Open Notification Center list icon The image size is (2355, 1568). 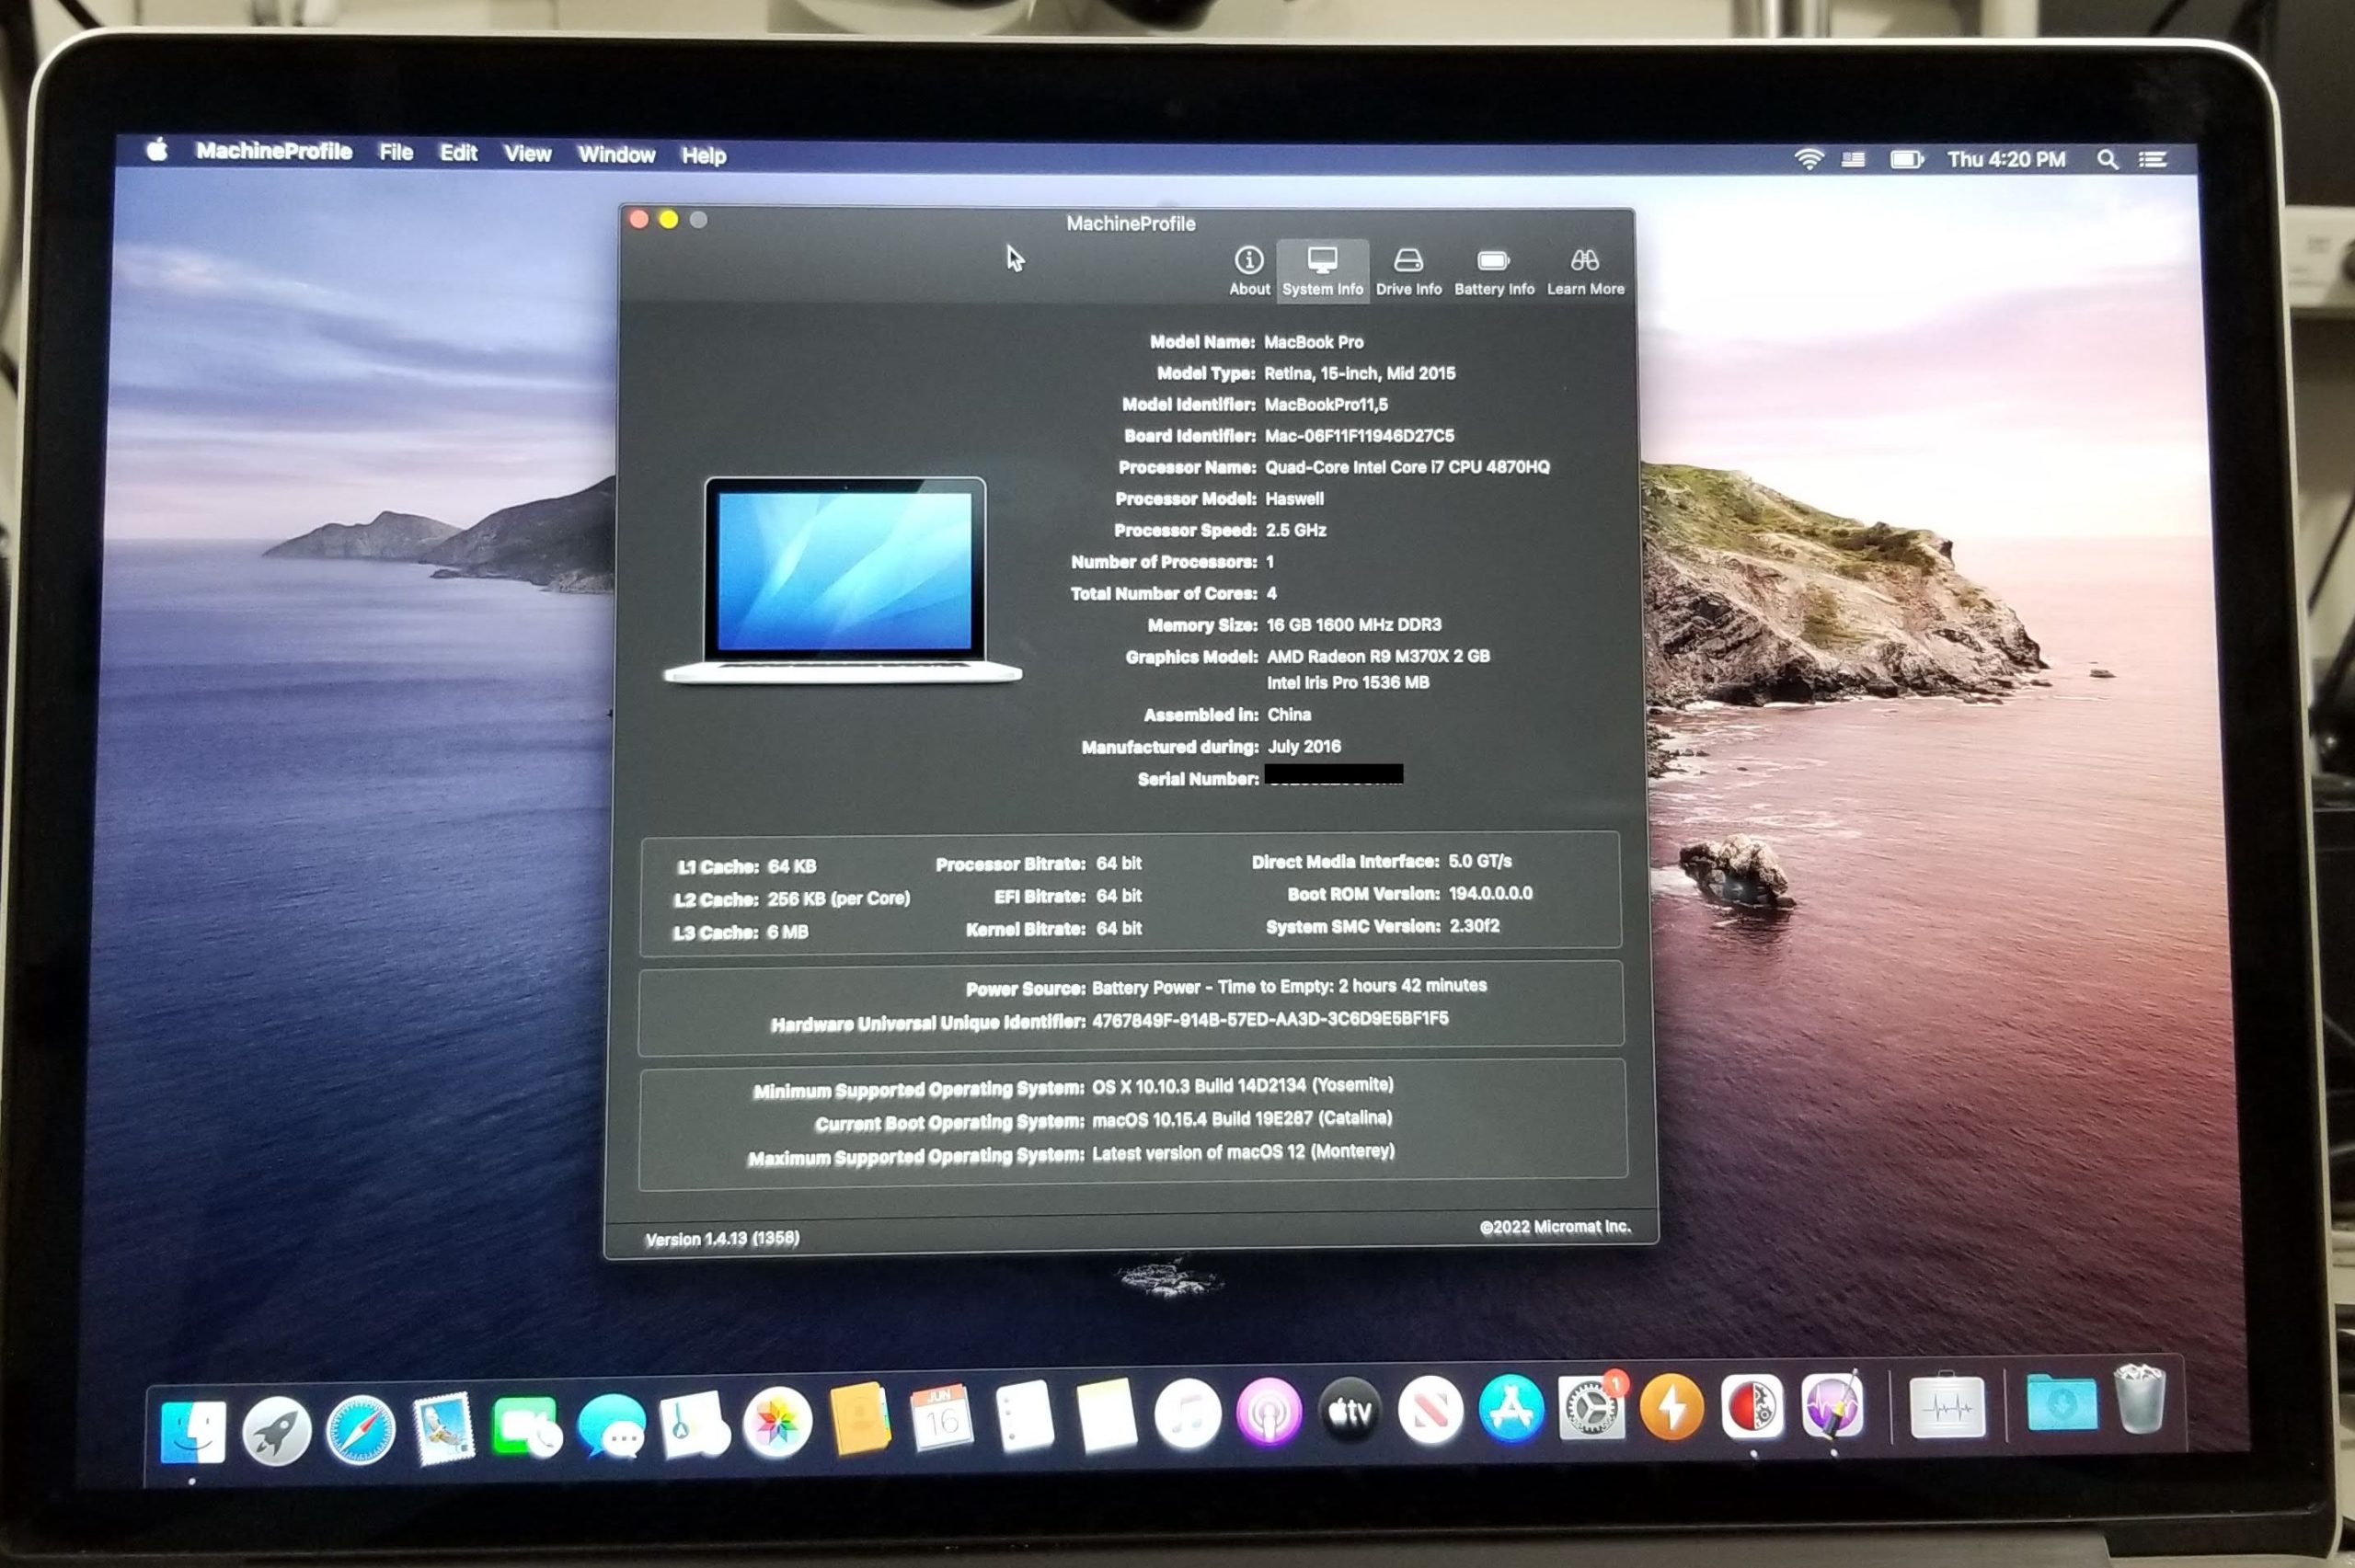pyautogui.click(x=2152, y=160)
